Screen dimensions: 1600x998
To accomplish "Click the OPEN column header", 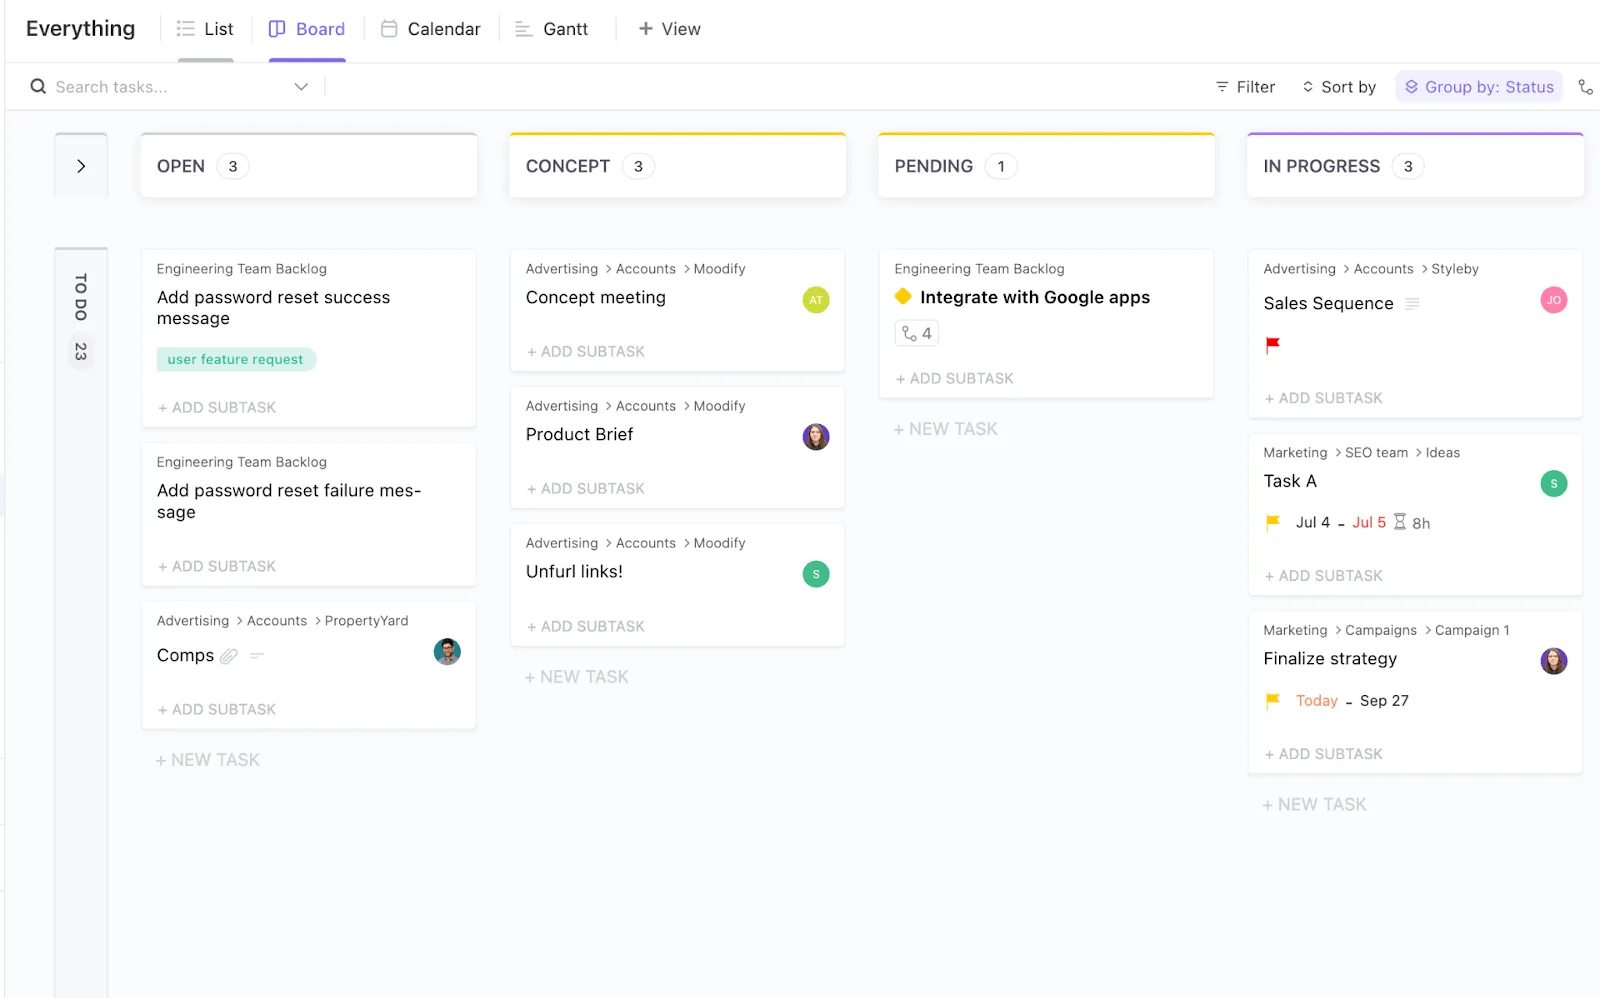I will [309, 166].
